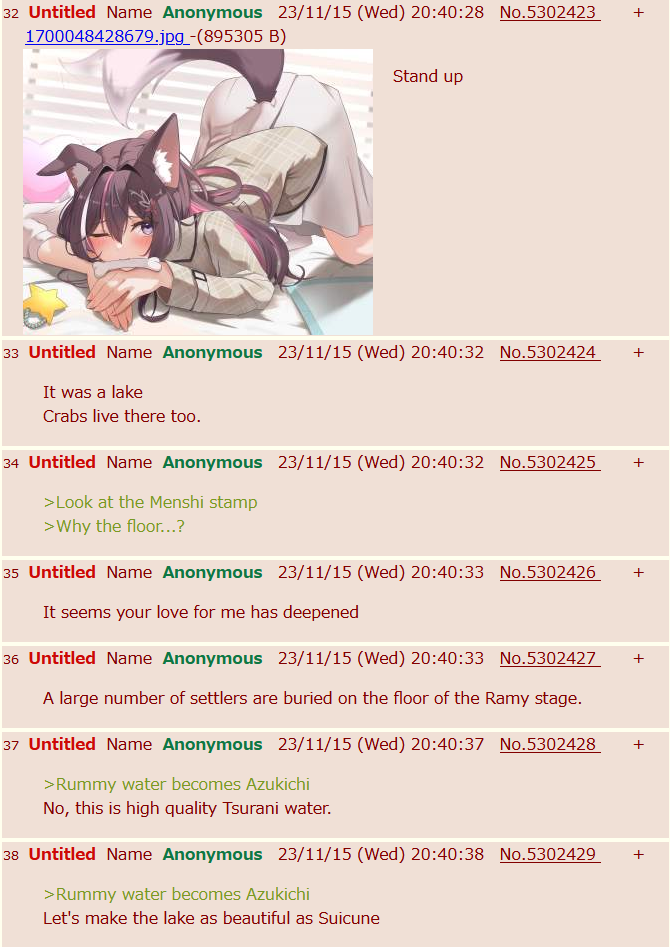Click the plus icon on post 34
670x947 pixels.
(639, 463)
